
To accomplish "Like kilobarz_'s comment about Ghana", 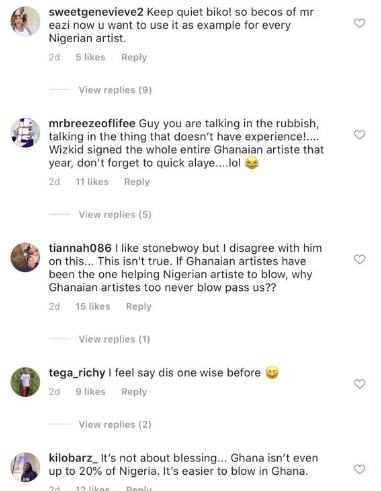I will (x=359, y=469).
